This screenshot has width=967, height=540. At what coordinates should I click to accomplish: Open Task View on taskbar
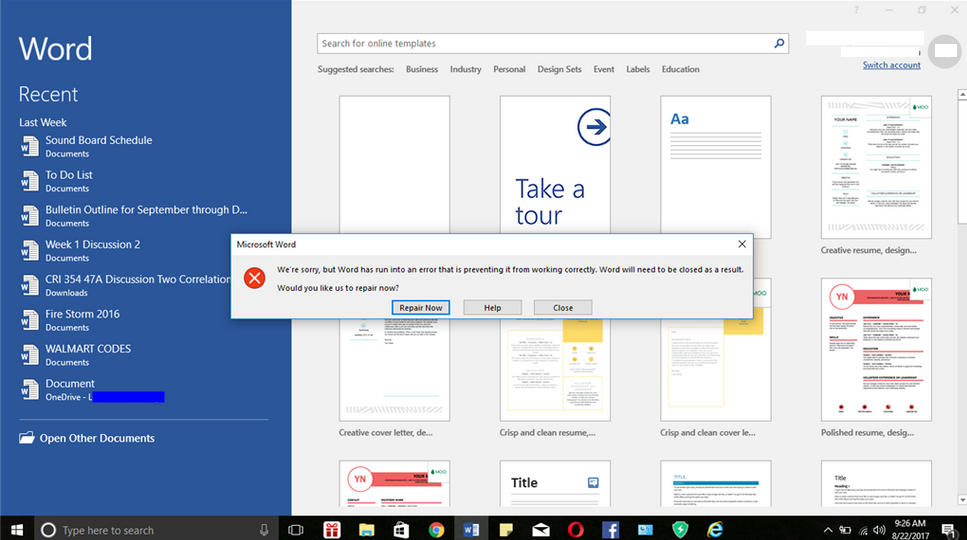click(x=296, y=530)
